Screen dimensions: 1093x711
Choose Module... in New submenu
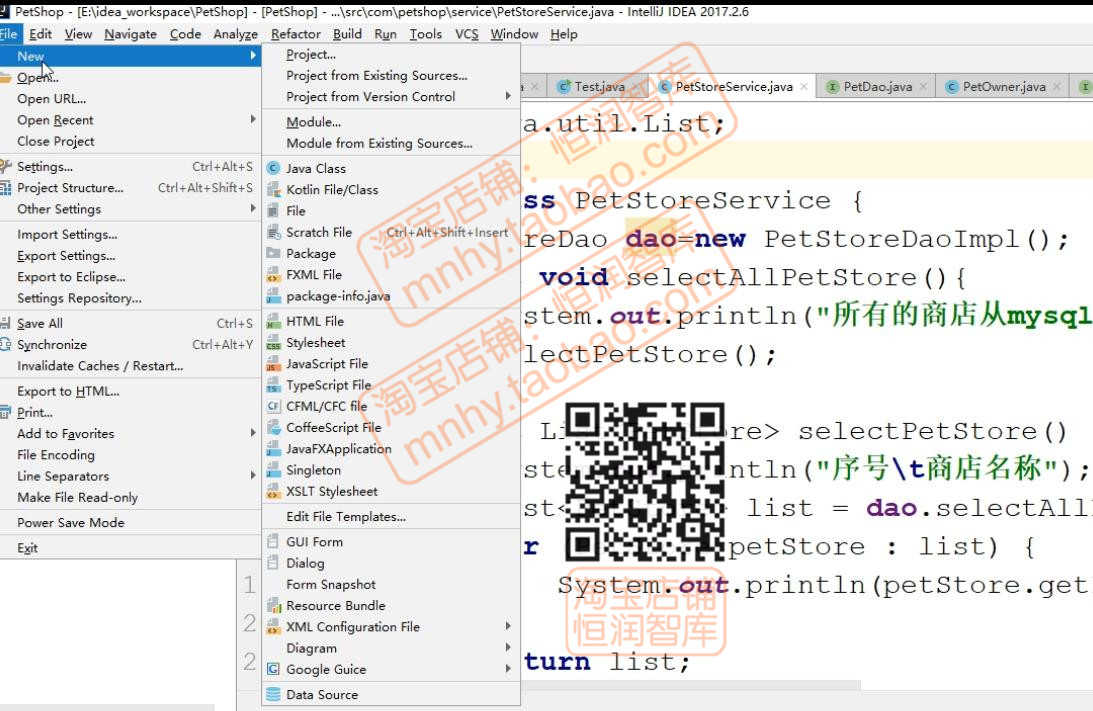click(314, 122)
